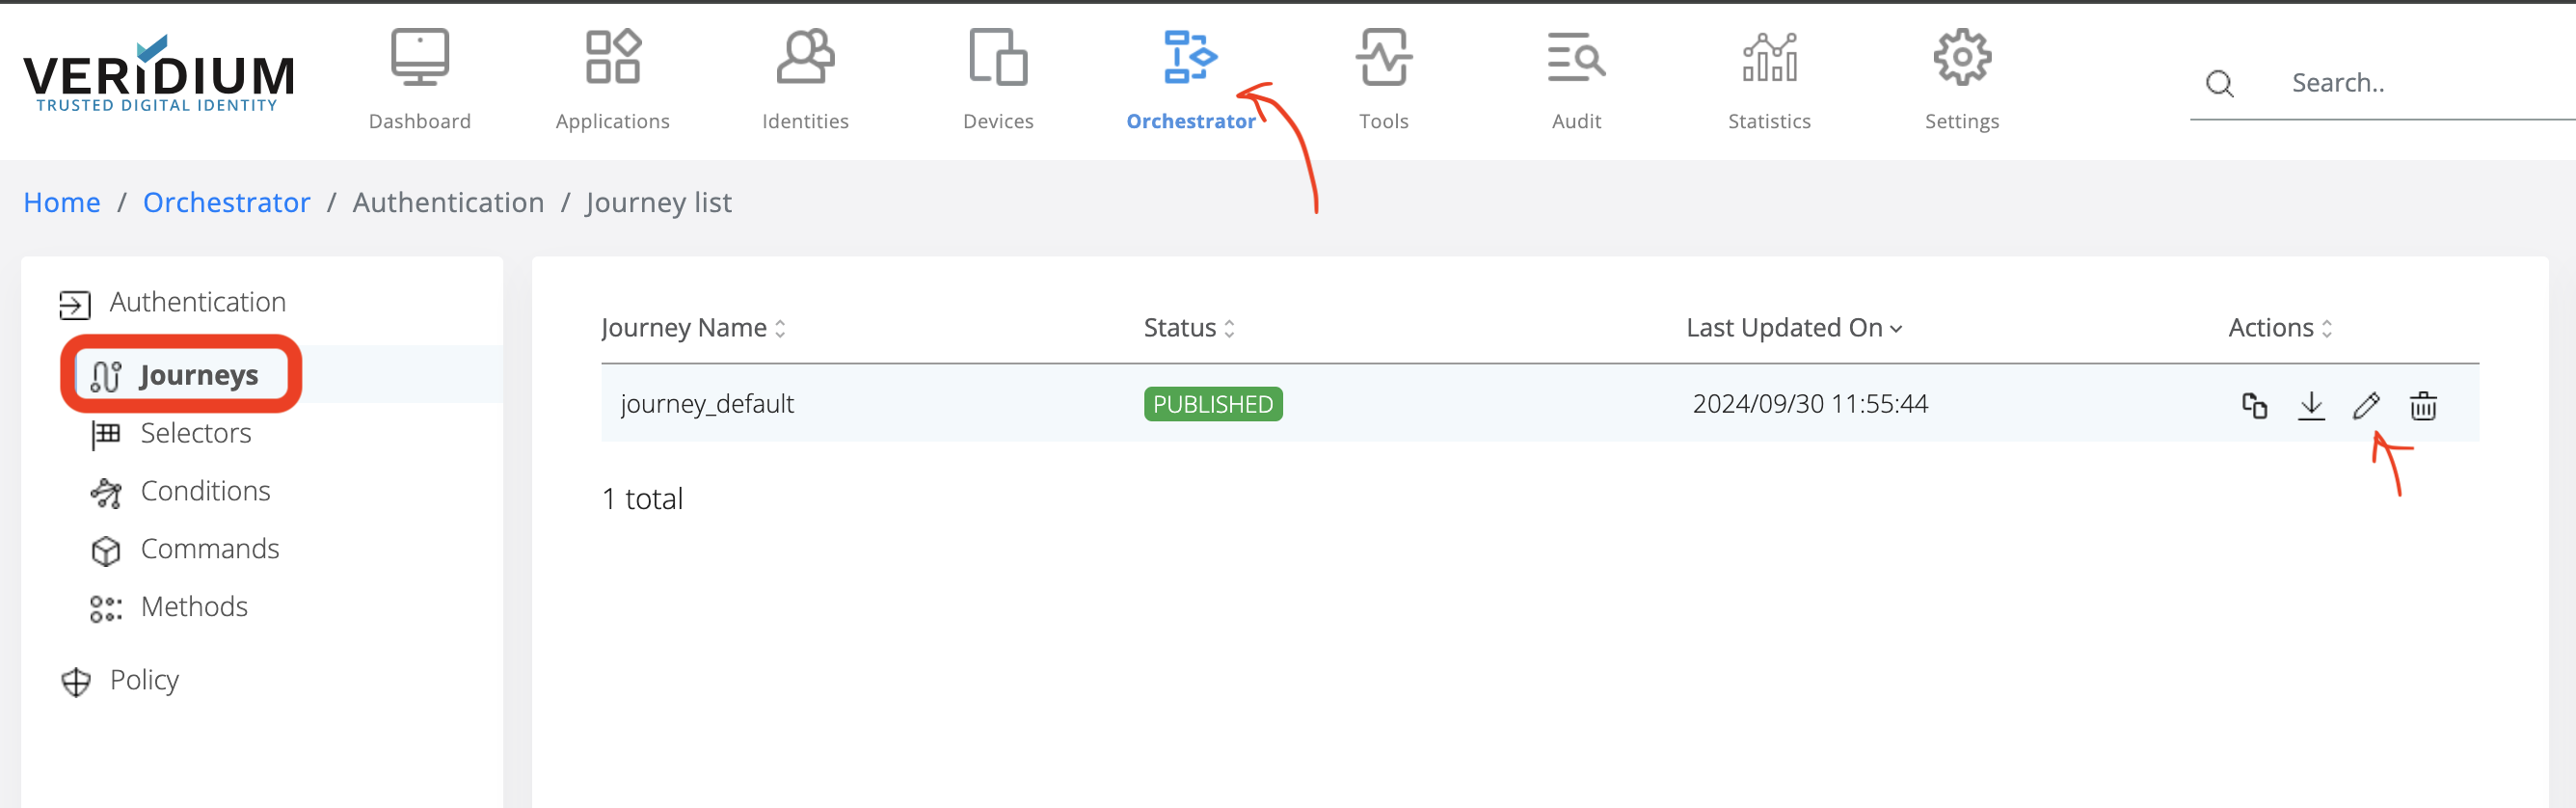Download the journey_default journey
The width and height of the screenshot is (2576, 808).
point(2311,405)
